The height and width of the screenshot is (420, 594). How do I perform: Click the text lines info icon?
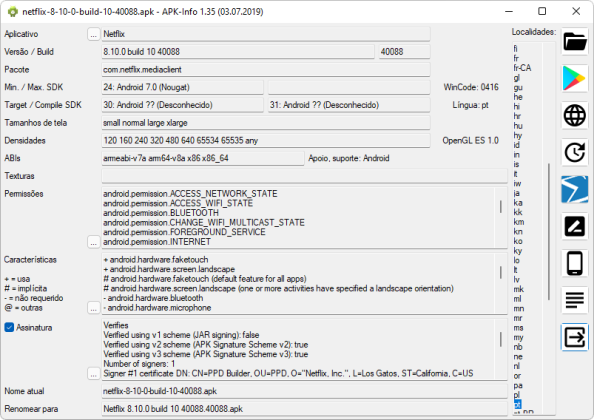[575, 300]
